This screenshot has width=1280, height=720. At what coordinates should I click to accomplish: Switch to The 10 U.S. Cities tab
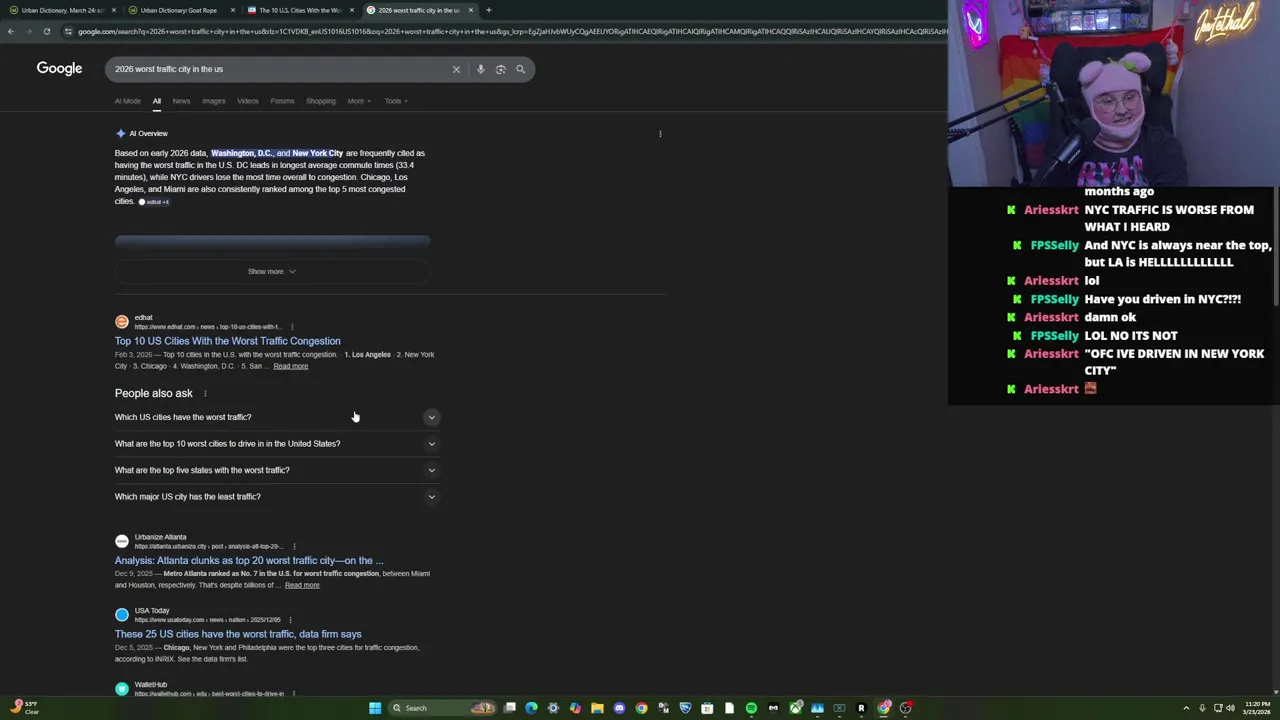(x=298, y=10)
